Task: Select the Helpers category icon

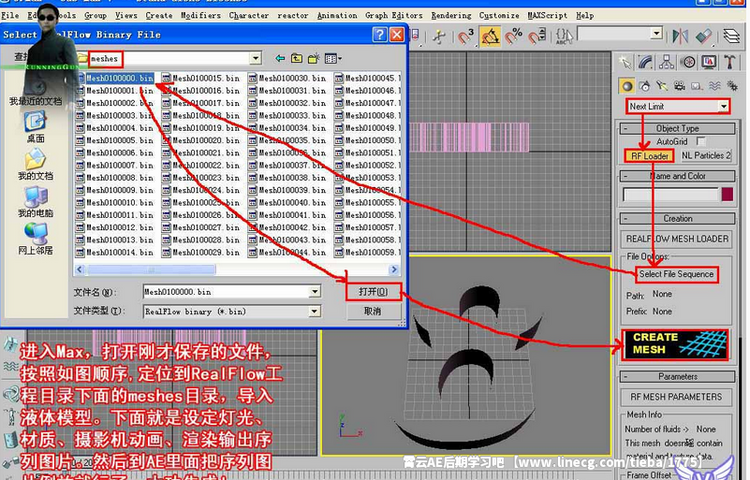Action: click(697, 86)
